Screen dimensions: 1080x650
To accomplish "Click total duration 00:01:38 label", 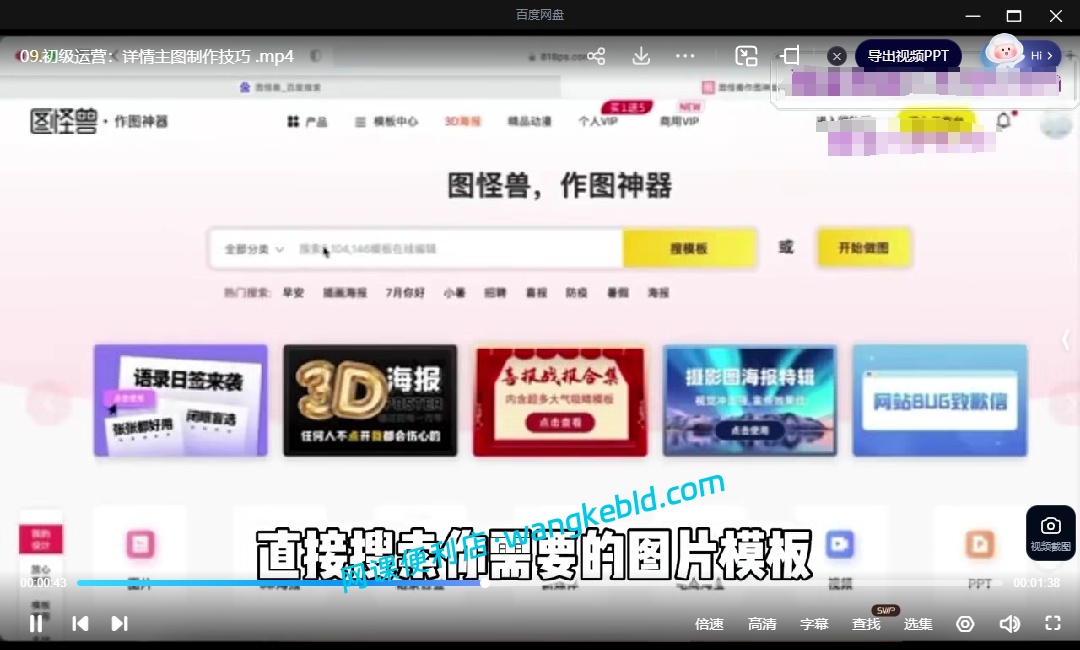I will [x=1036, y=583].
